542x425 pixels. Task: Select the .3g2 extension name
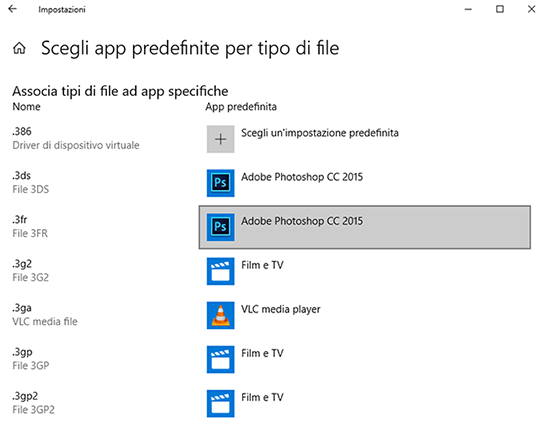[x=22, y=264]
